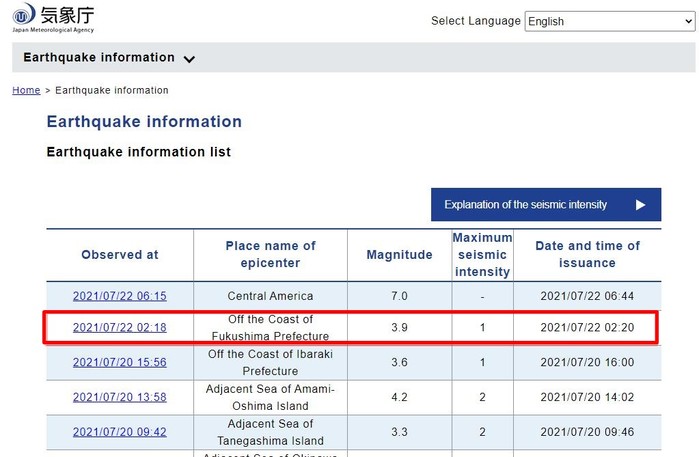Click the Earthquake information page title heading
Viewport: 699px width, 457px height.
coord(144,122)
